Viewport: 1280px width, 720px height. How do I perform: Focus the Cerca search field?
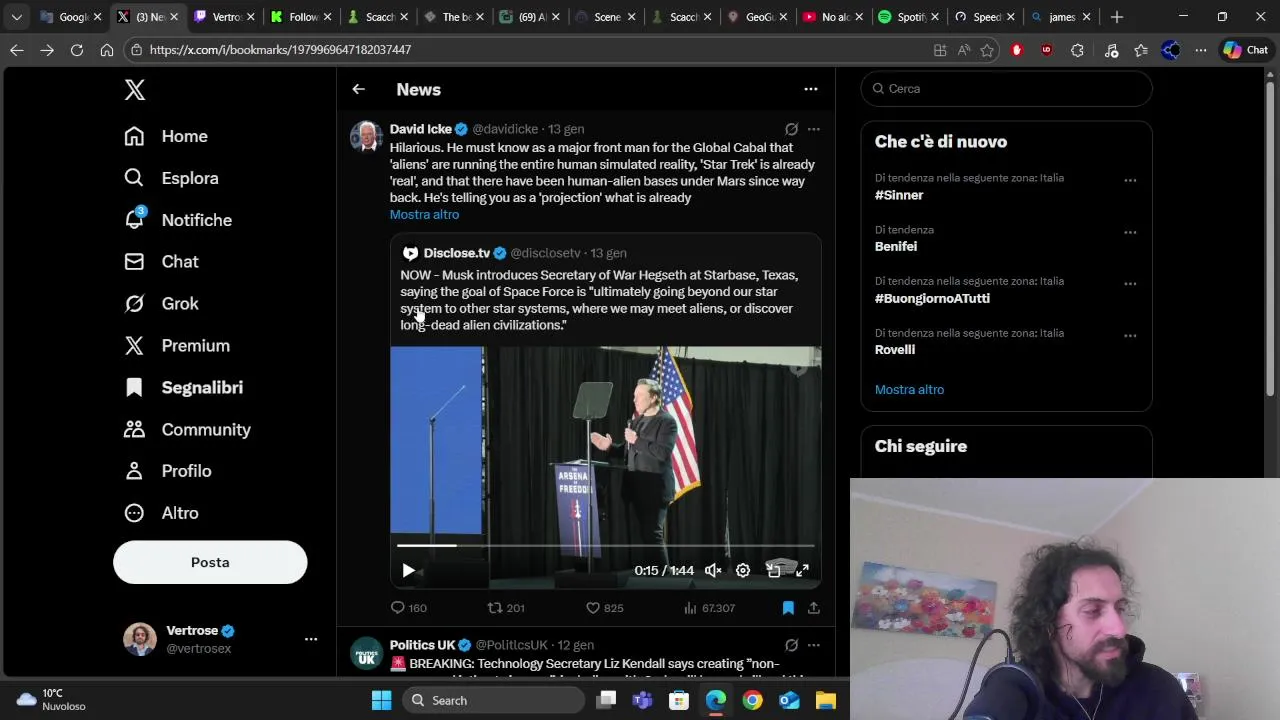[1006, 89]
